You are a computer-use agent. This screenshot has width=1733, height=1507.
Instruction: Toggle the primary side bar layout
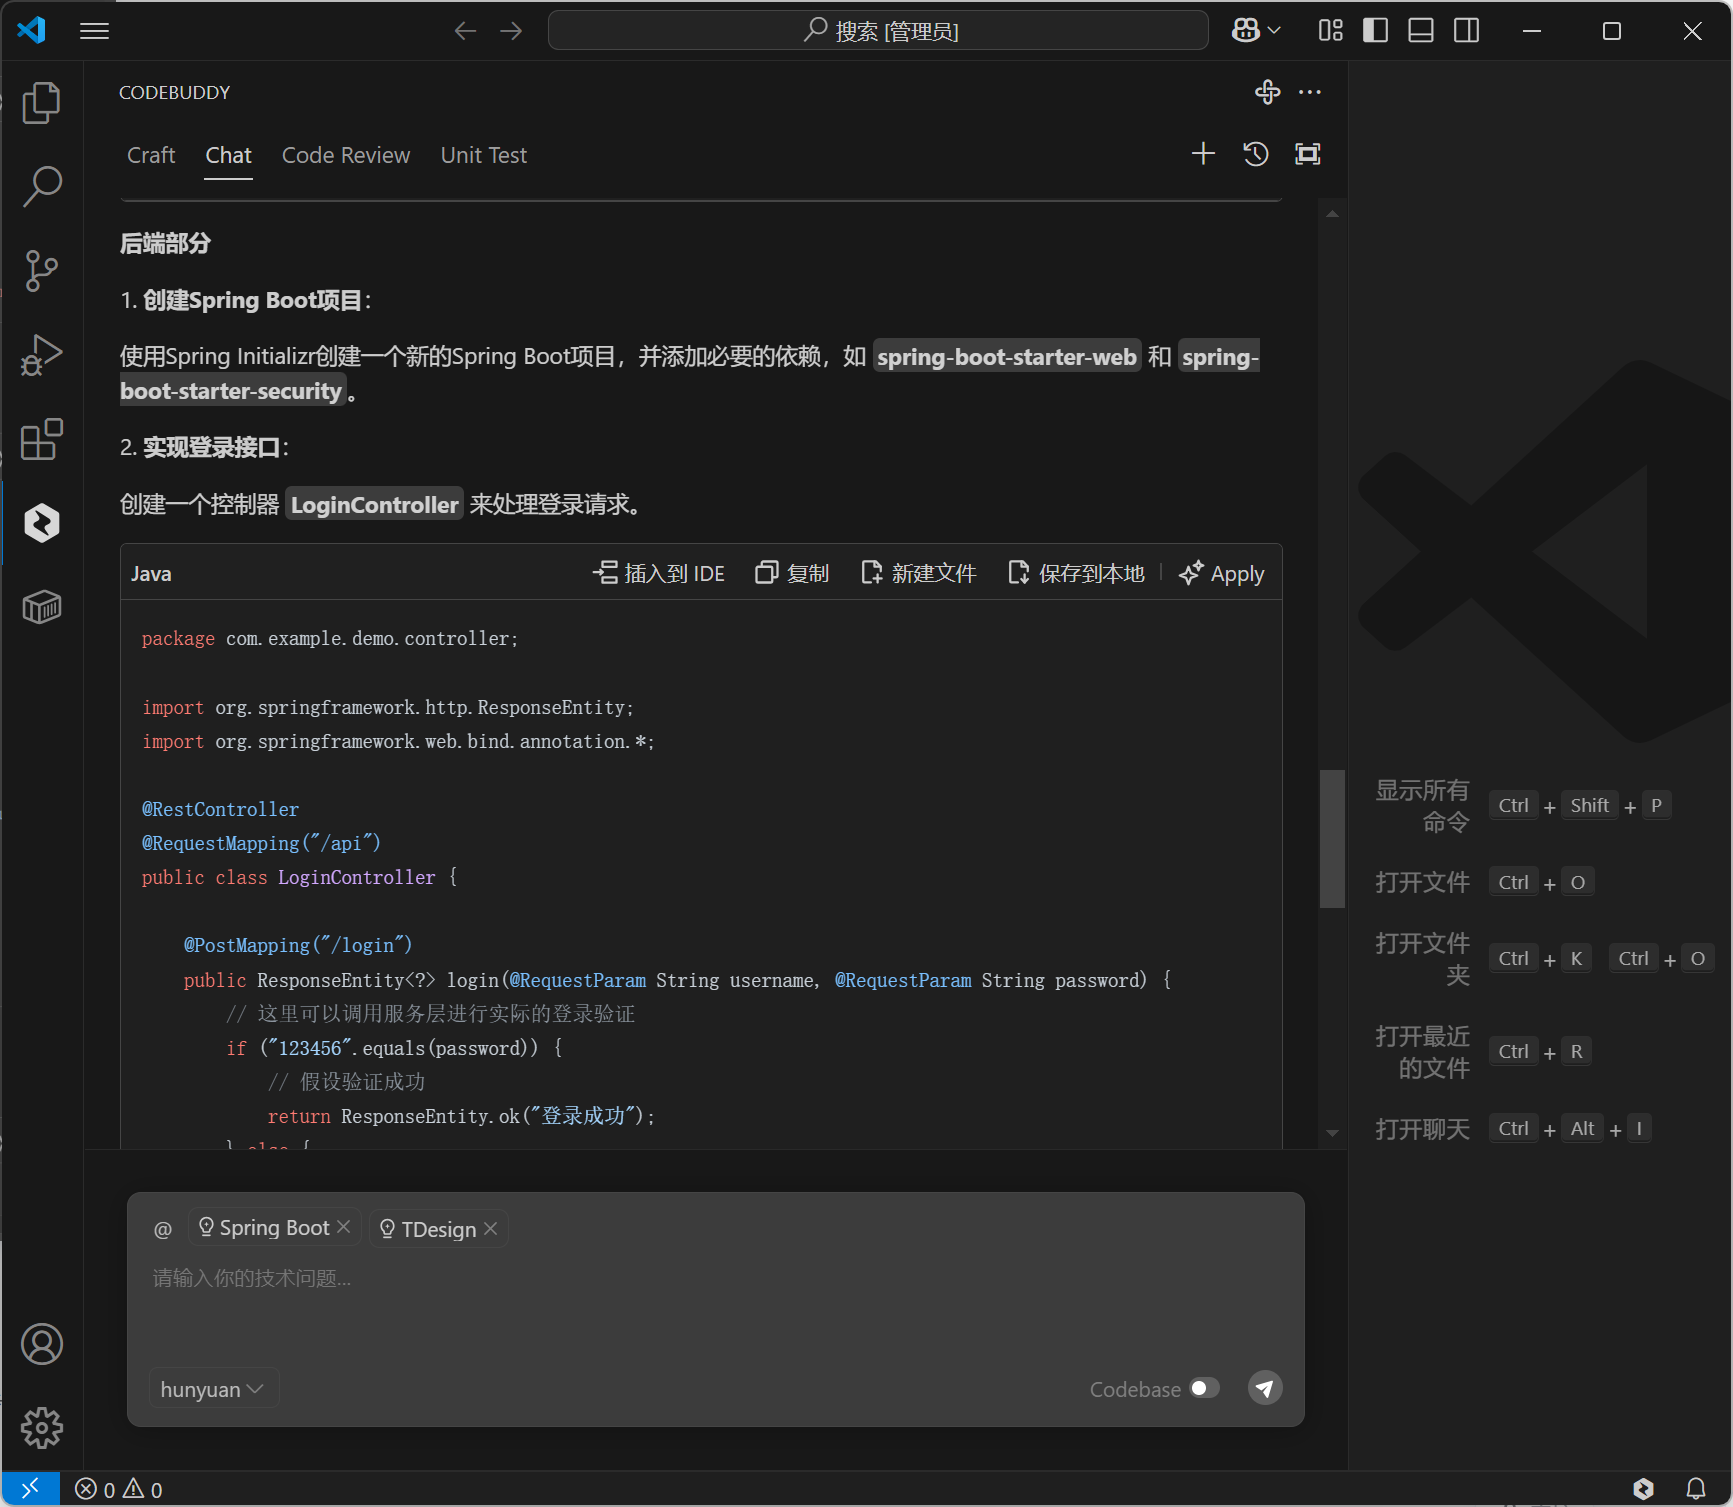pos(1375,31)
